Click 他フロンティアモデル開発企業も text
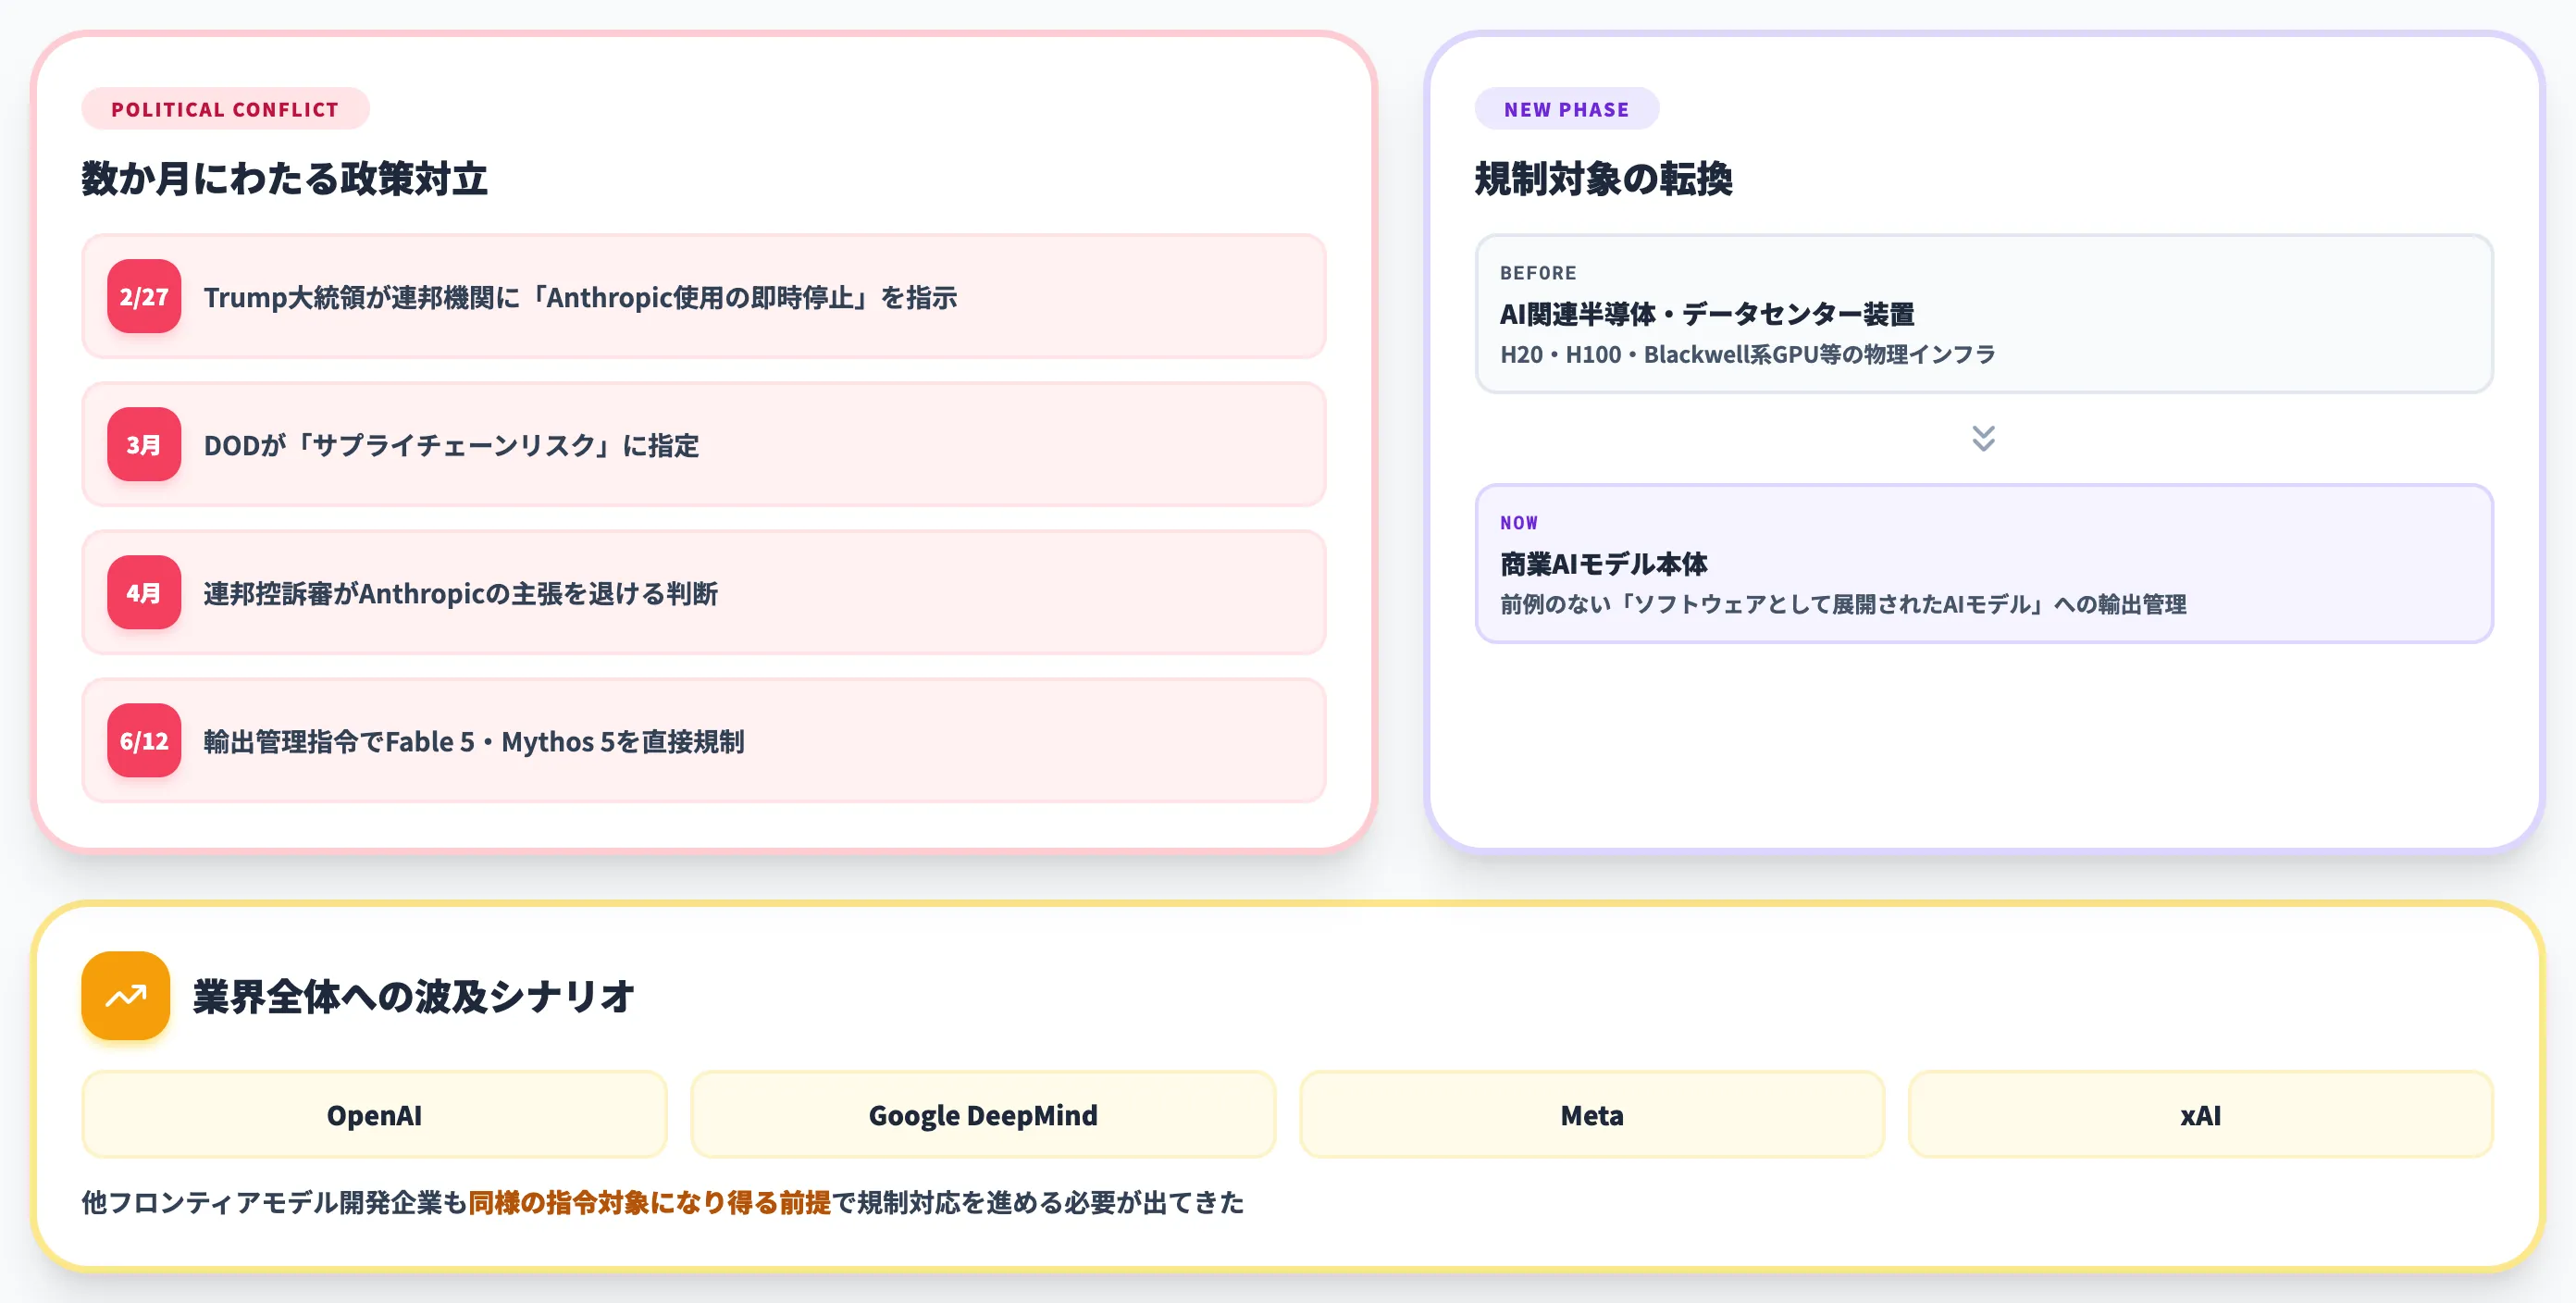 (x=275, y=1202)
